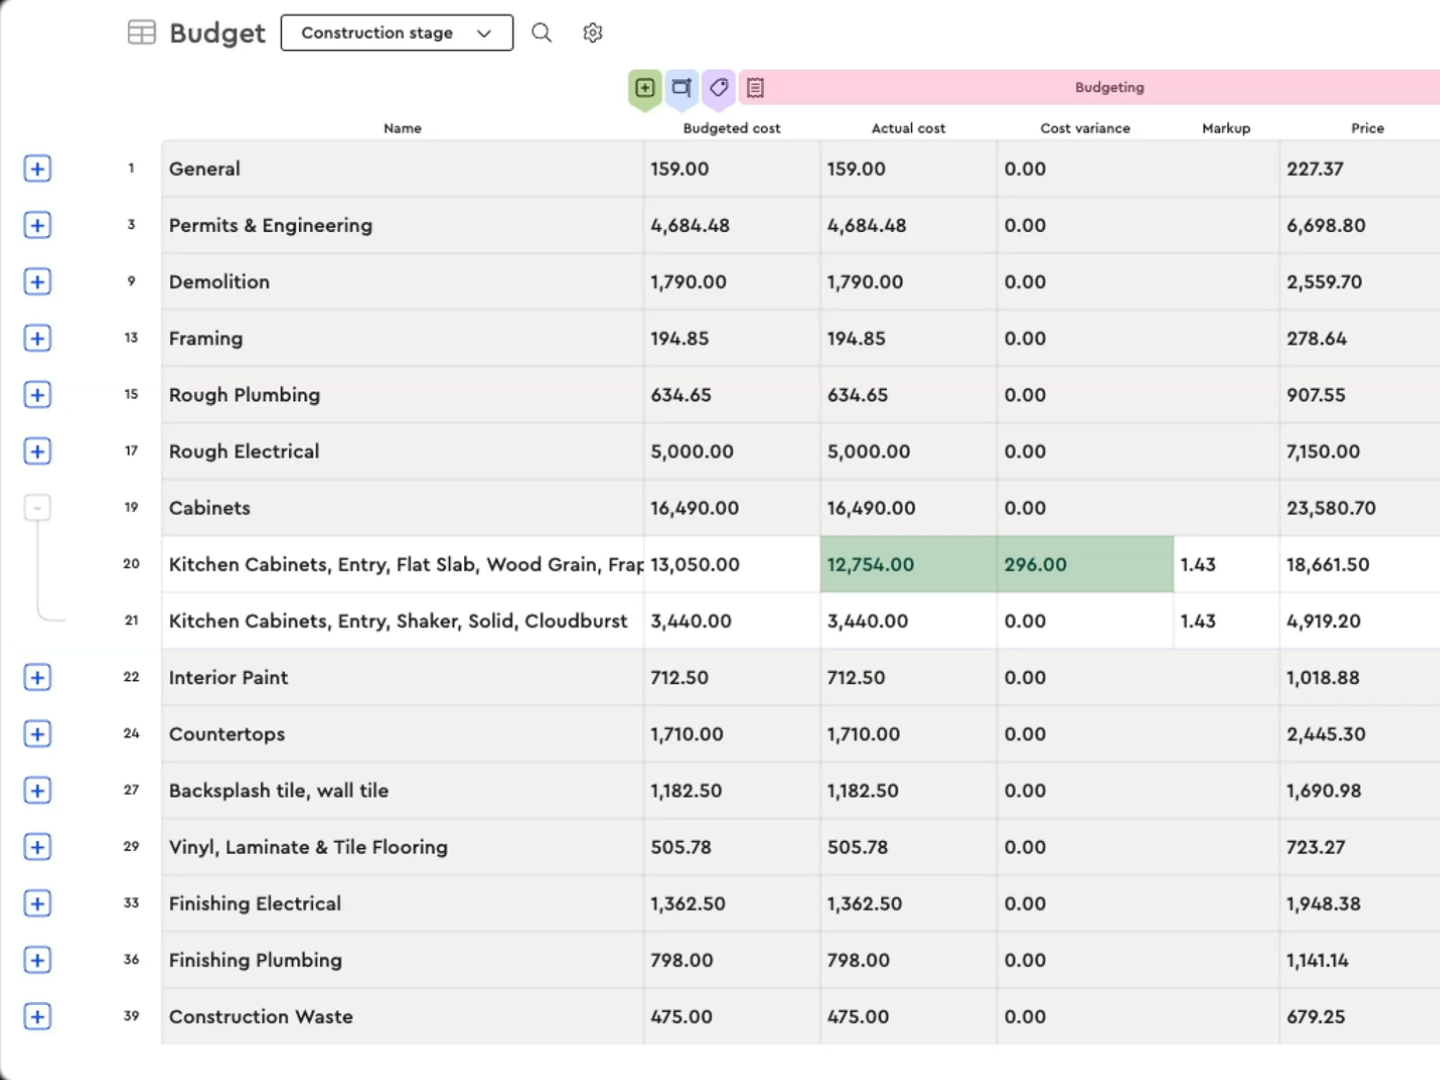Select the green 12,754.00 actual cost cell
This screenshot has height=1080, width=1440.
coord(908,564)
